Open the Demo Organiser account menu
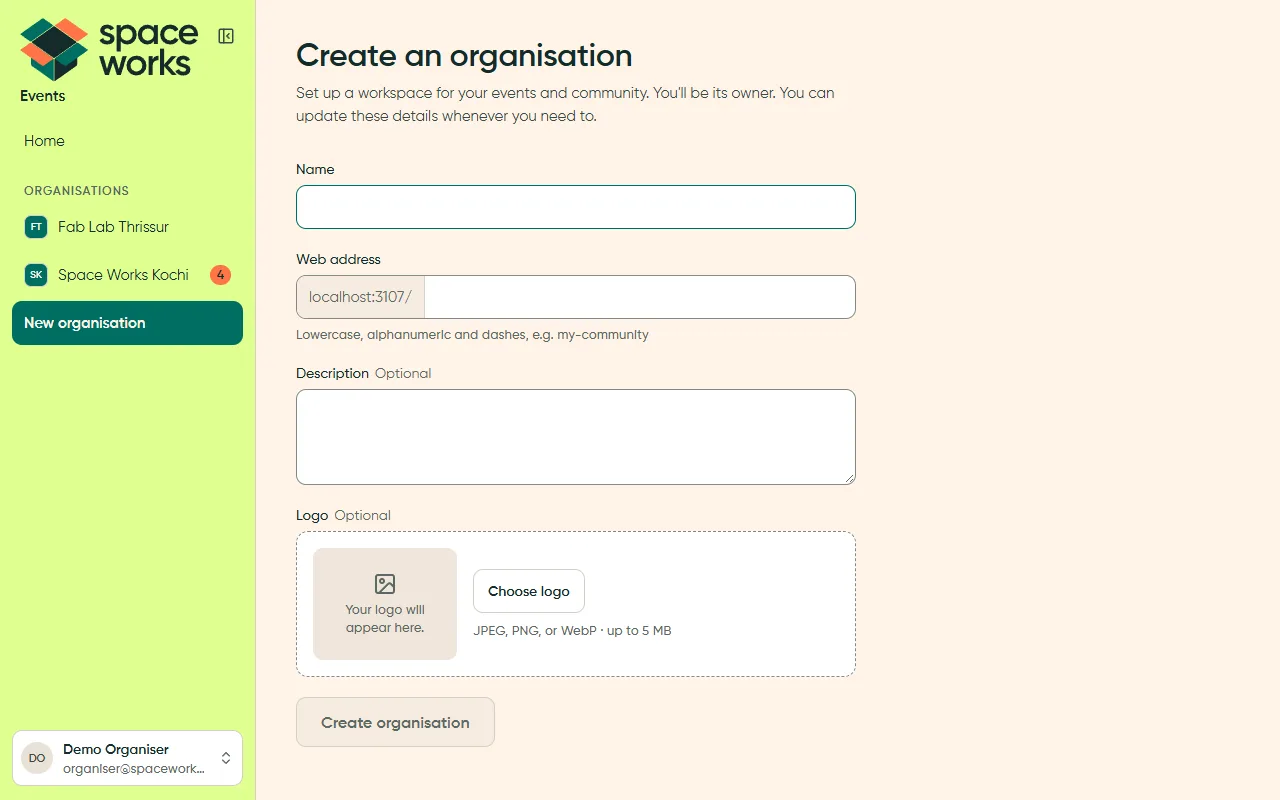This screenshot has height=800, width=1280. point(127,758)
